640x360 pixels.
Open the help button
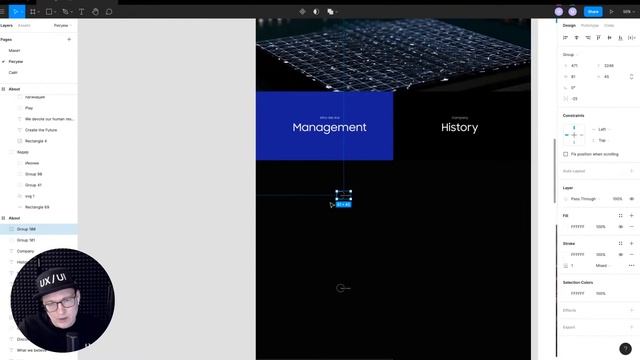(x=625, y=349)
